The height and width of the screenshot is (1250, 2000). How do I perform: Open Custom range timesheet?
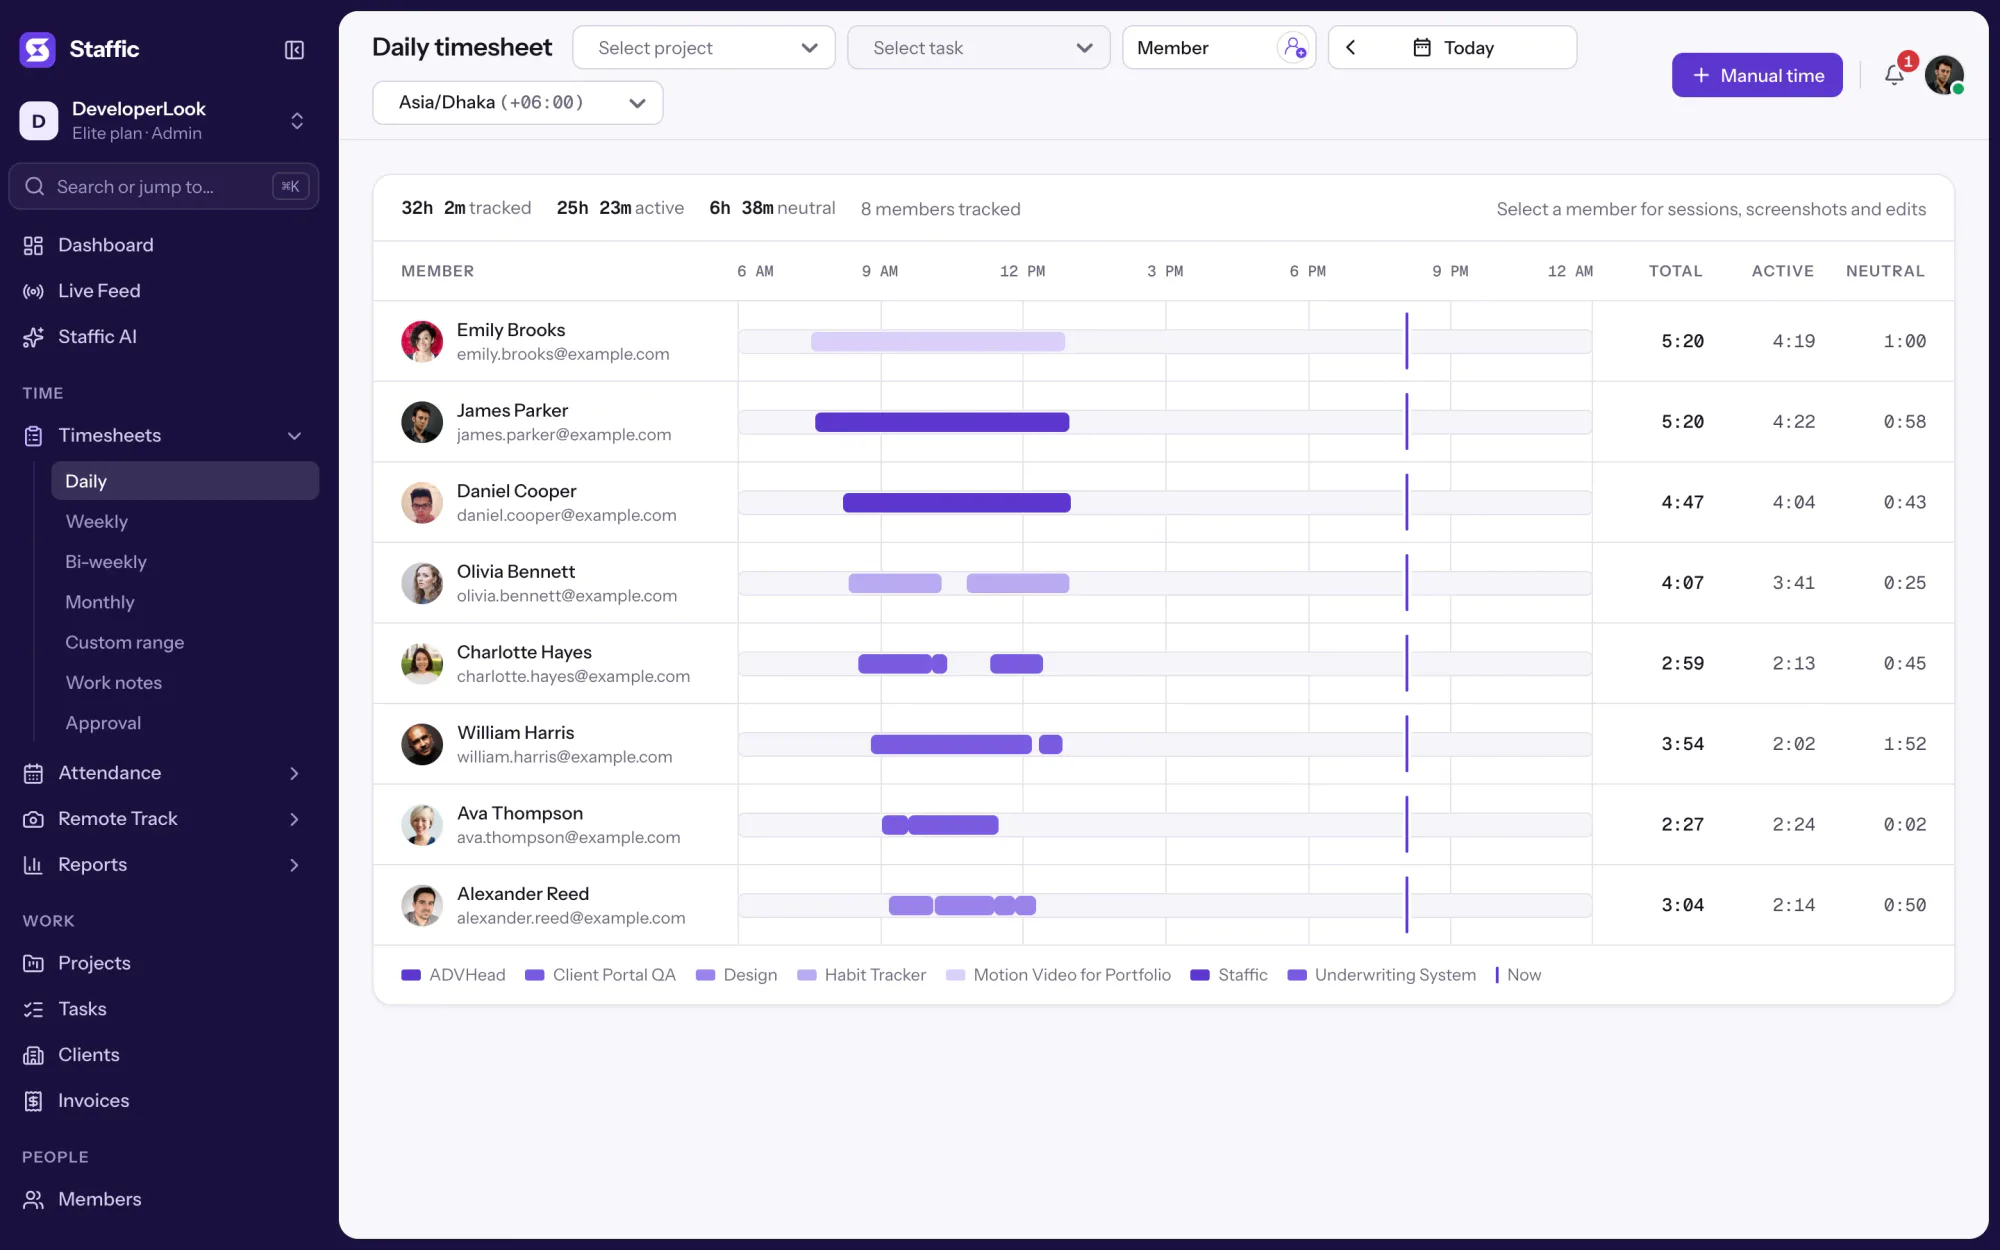point(125,643)
